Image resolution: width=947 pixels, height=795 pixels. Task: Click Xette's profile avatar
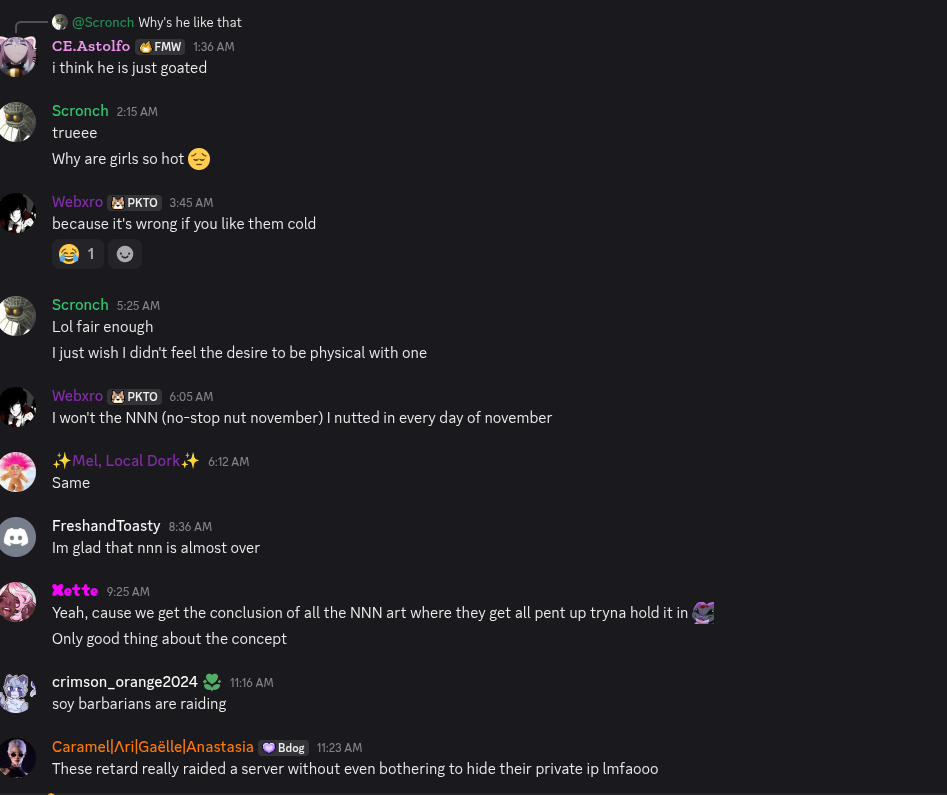pyautogui.click(x=17, y=602)
